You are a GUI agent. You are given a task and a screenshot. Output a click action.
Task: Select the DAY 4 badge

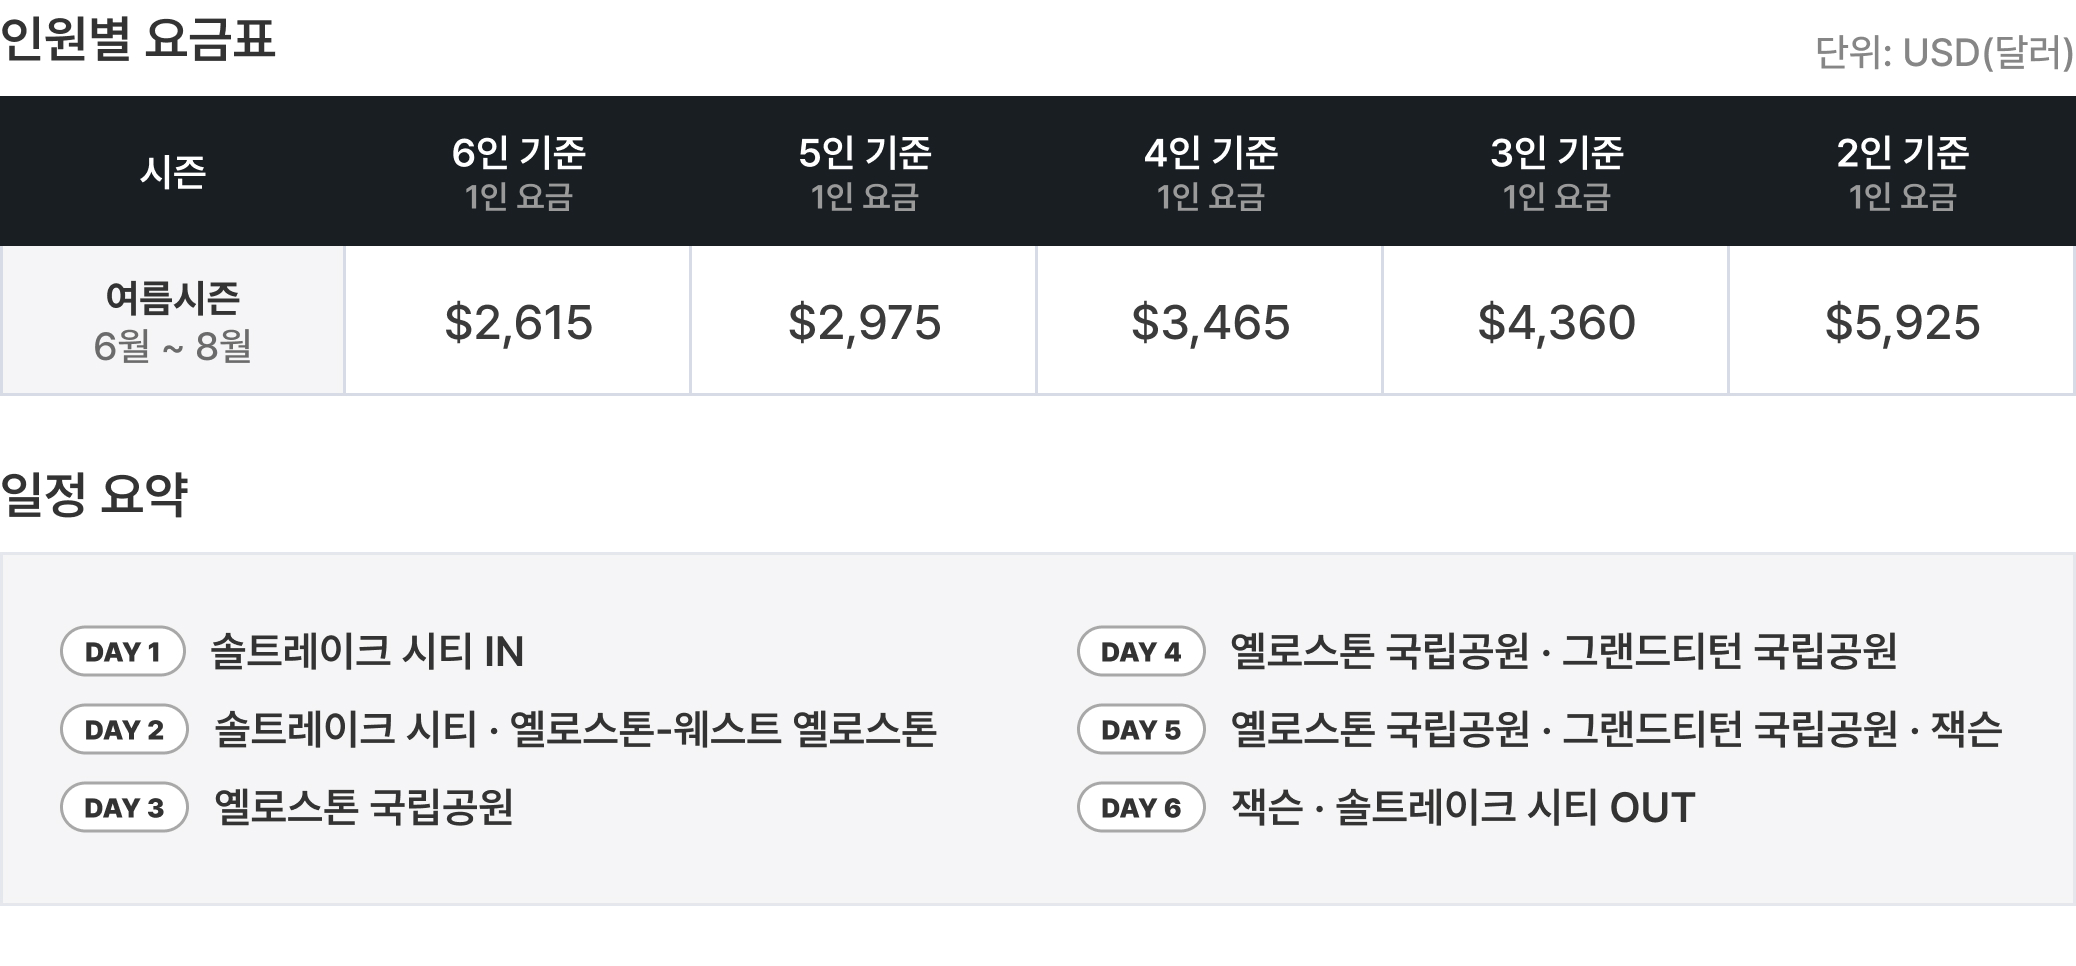(x=1141, y=652)
